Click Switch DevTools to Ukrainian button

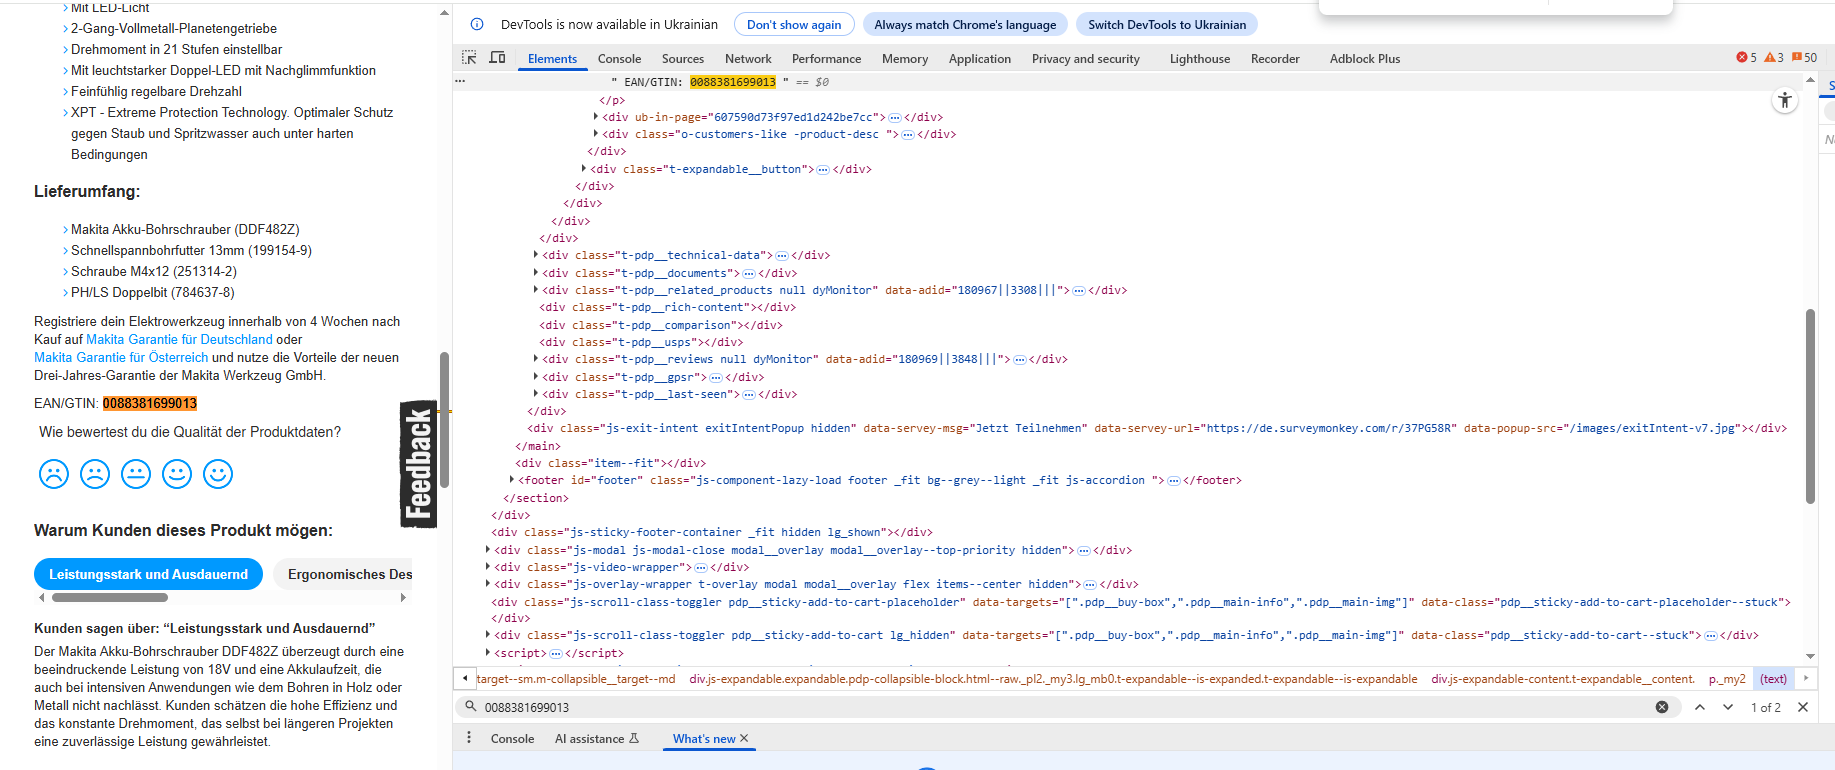click(x=1167, y=25)
